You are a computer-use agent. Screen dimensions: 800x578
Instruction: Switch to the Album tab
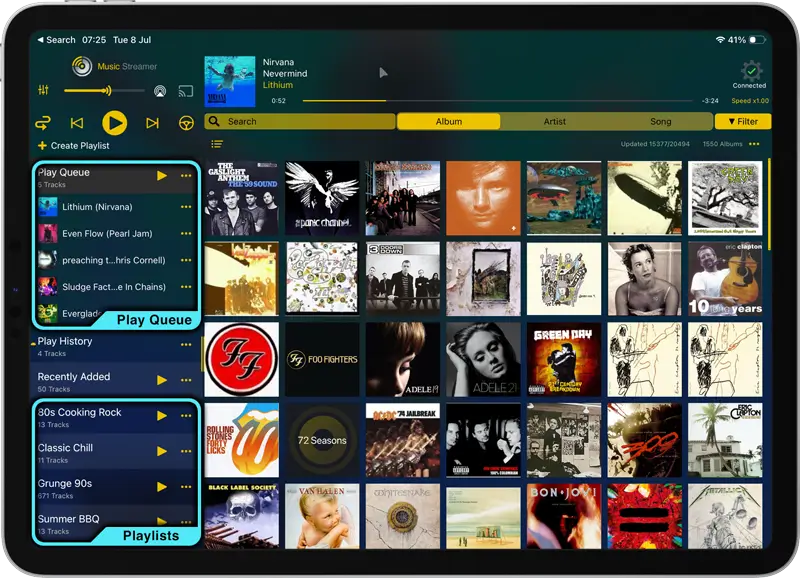click(x=448, y=121)
